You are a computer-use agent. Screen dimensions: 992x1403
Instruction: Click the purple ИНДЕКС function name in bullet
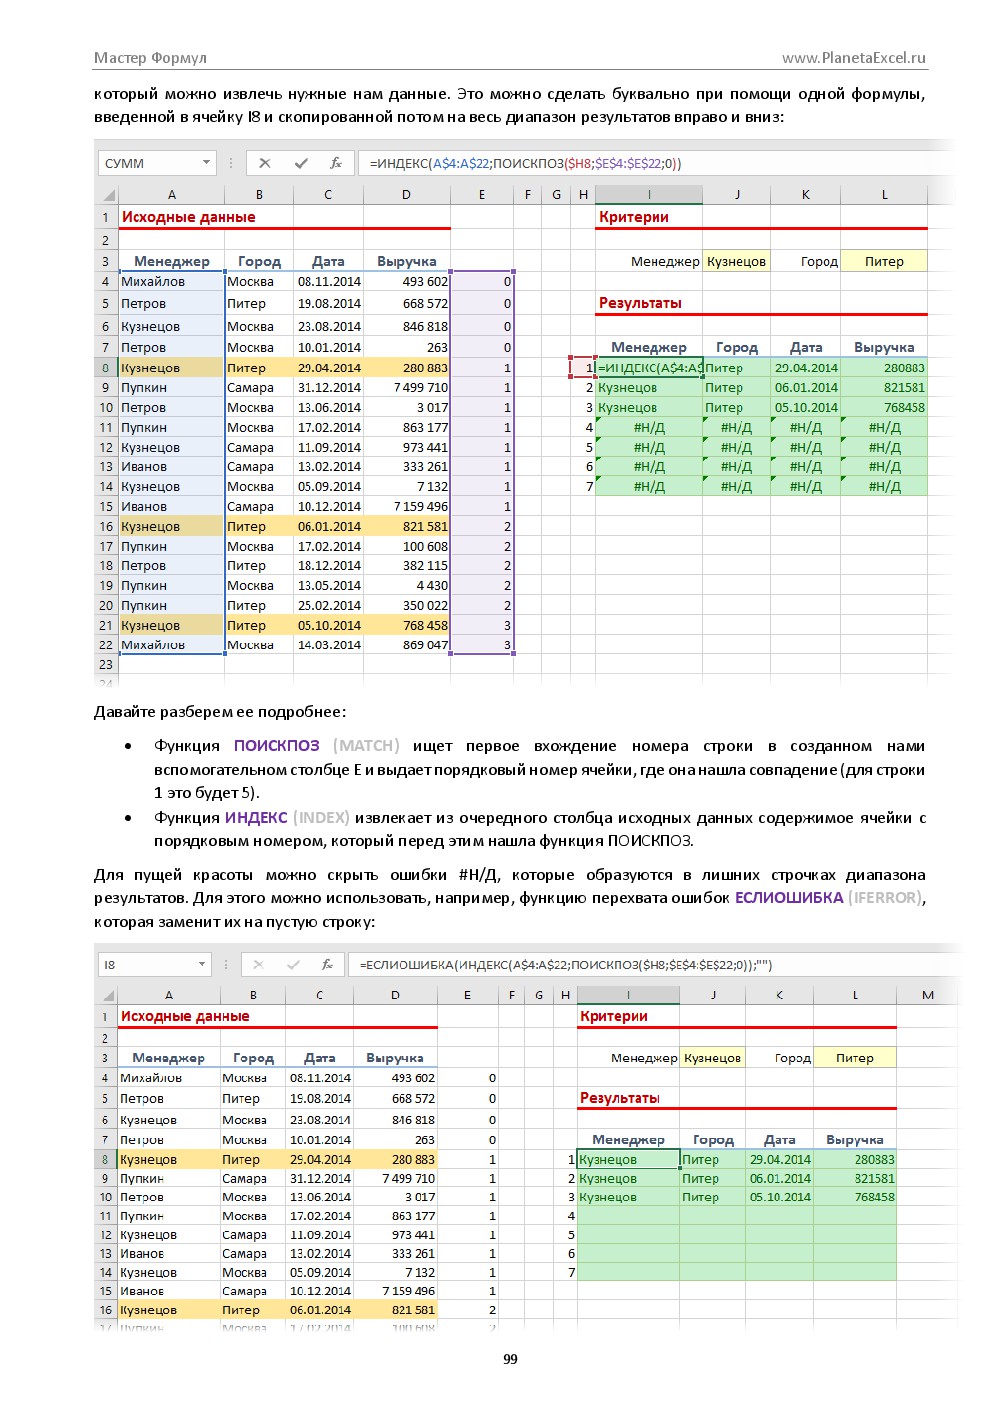tap(256, 818)
